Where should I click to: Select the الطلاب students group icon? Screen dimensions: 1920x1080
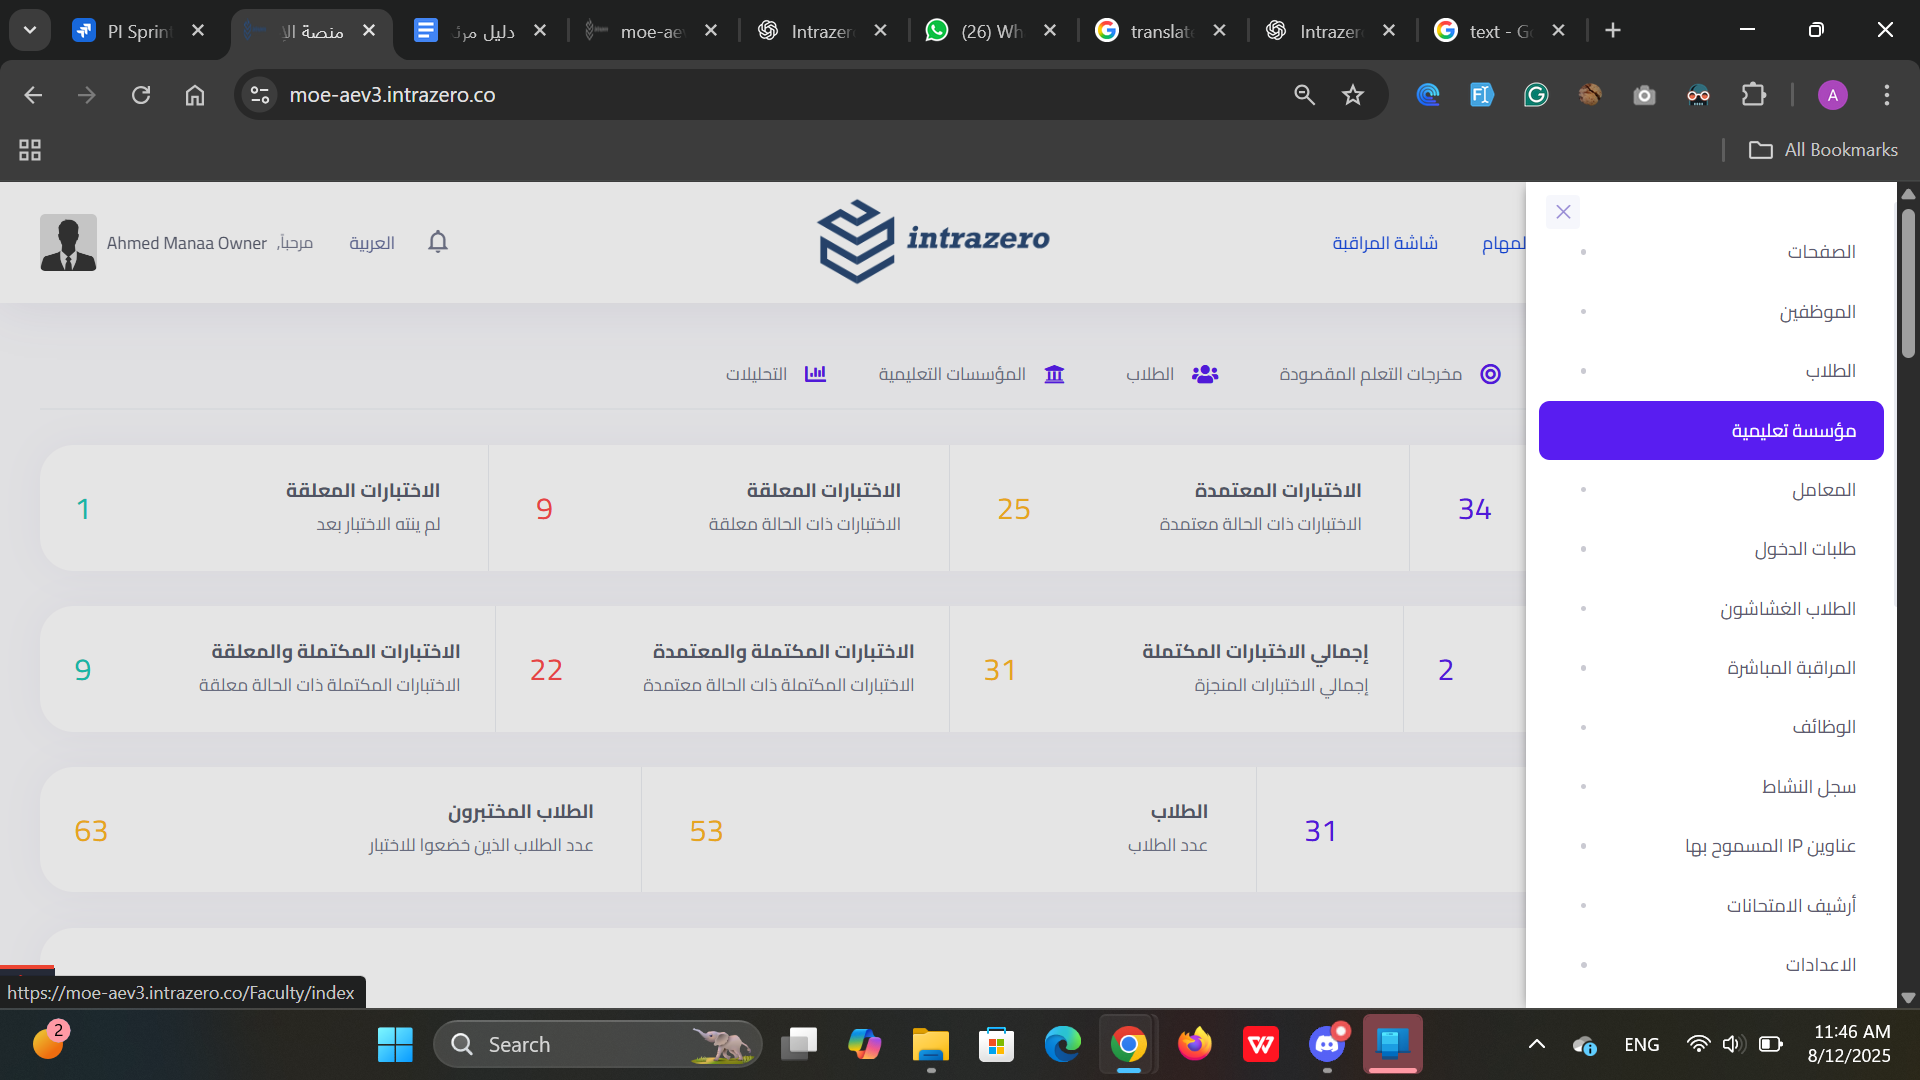(1205, 374)
